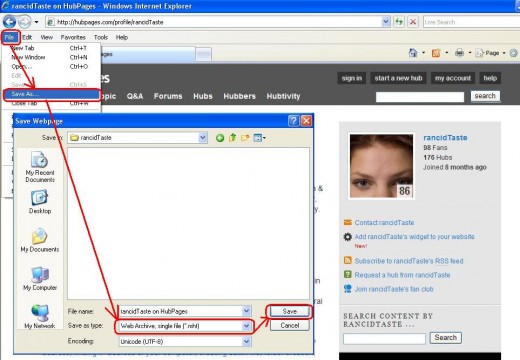The image size is (520, 360).
Task: Open the Hubbers navigation link
Action: pyautogui.click(x=239, y=96)
